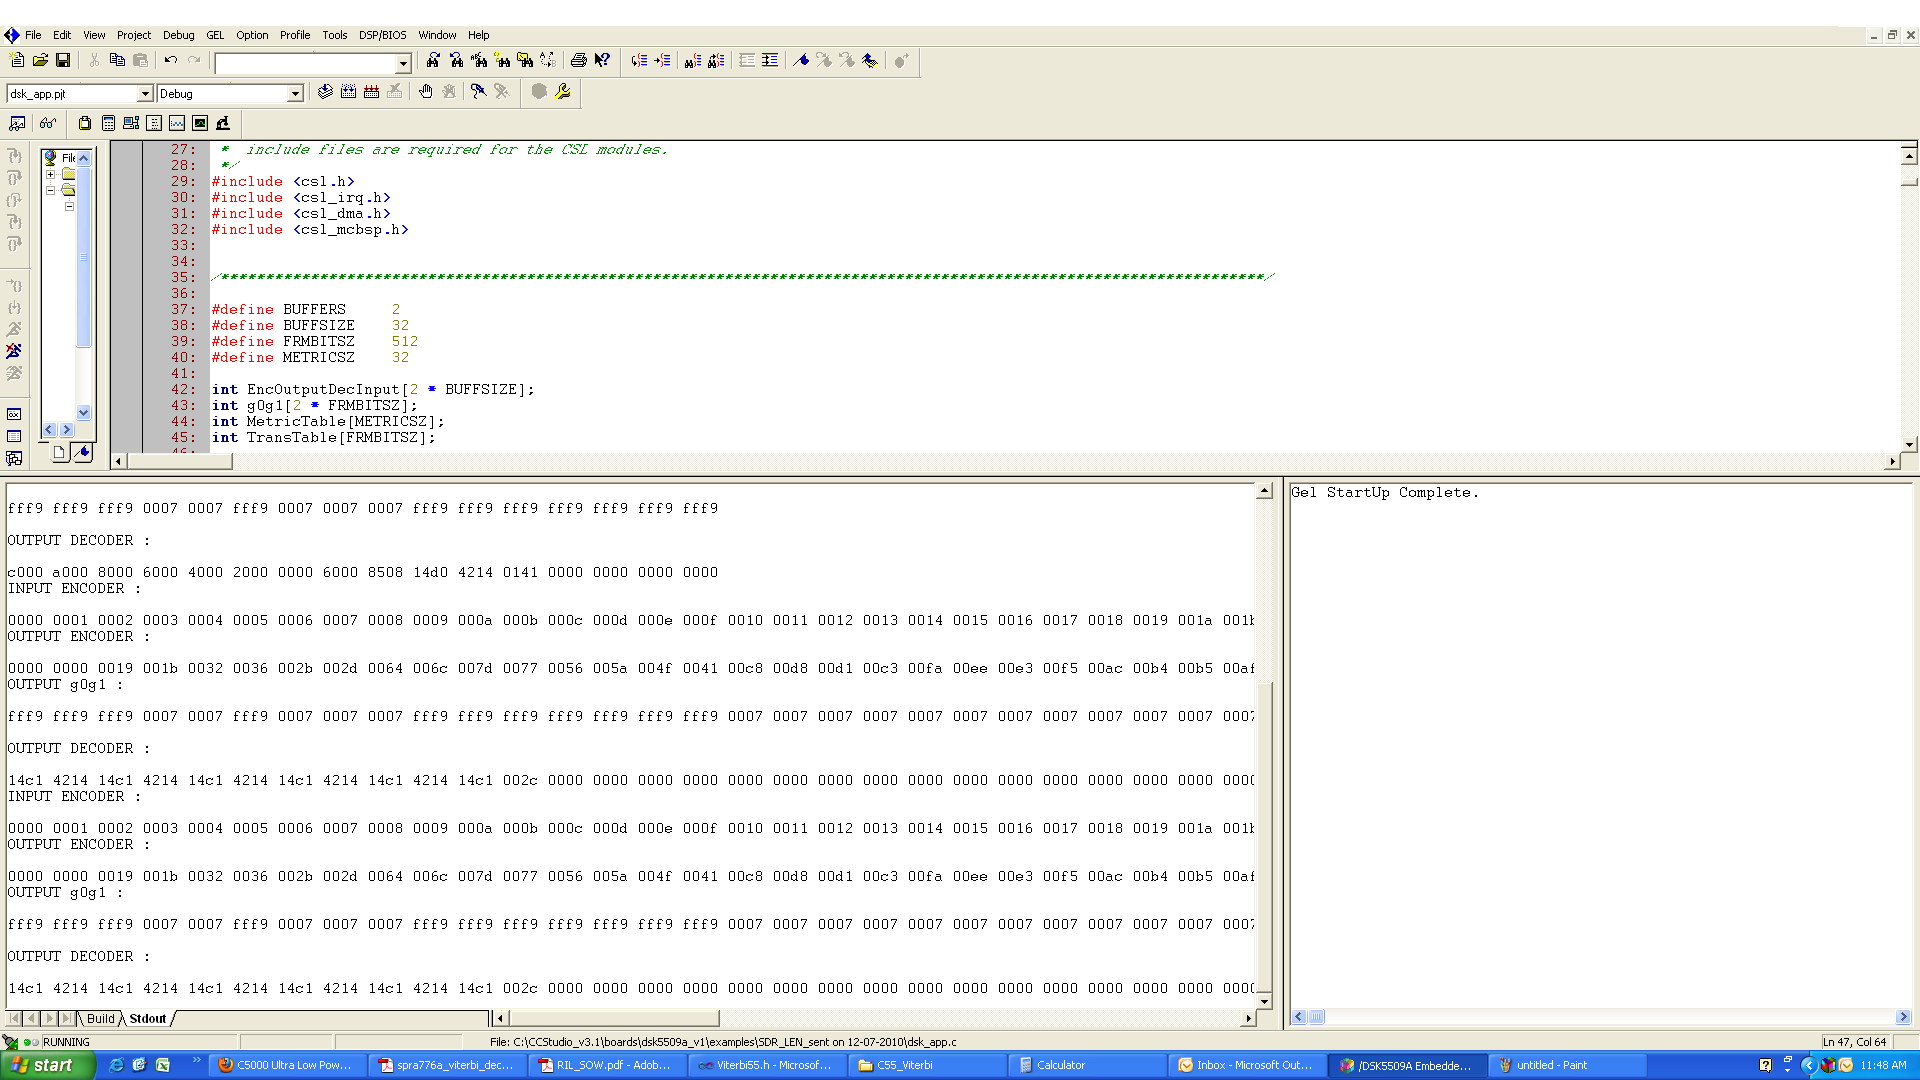Click the Rebuild All toolbar icon

(371, 92)
